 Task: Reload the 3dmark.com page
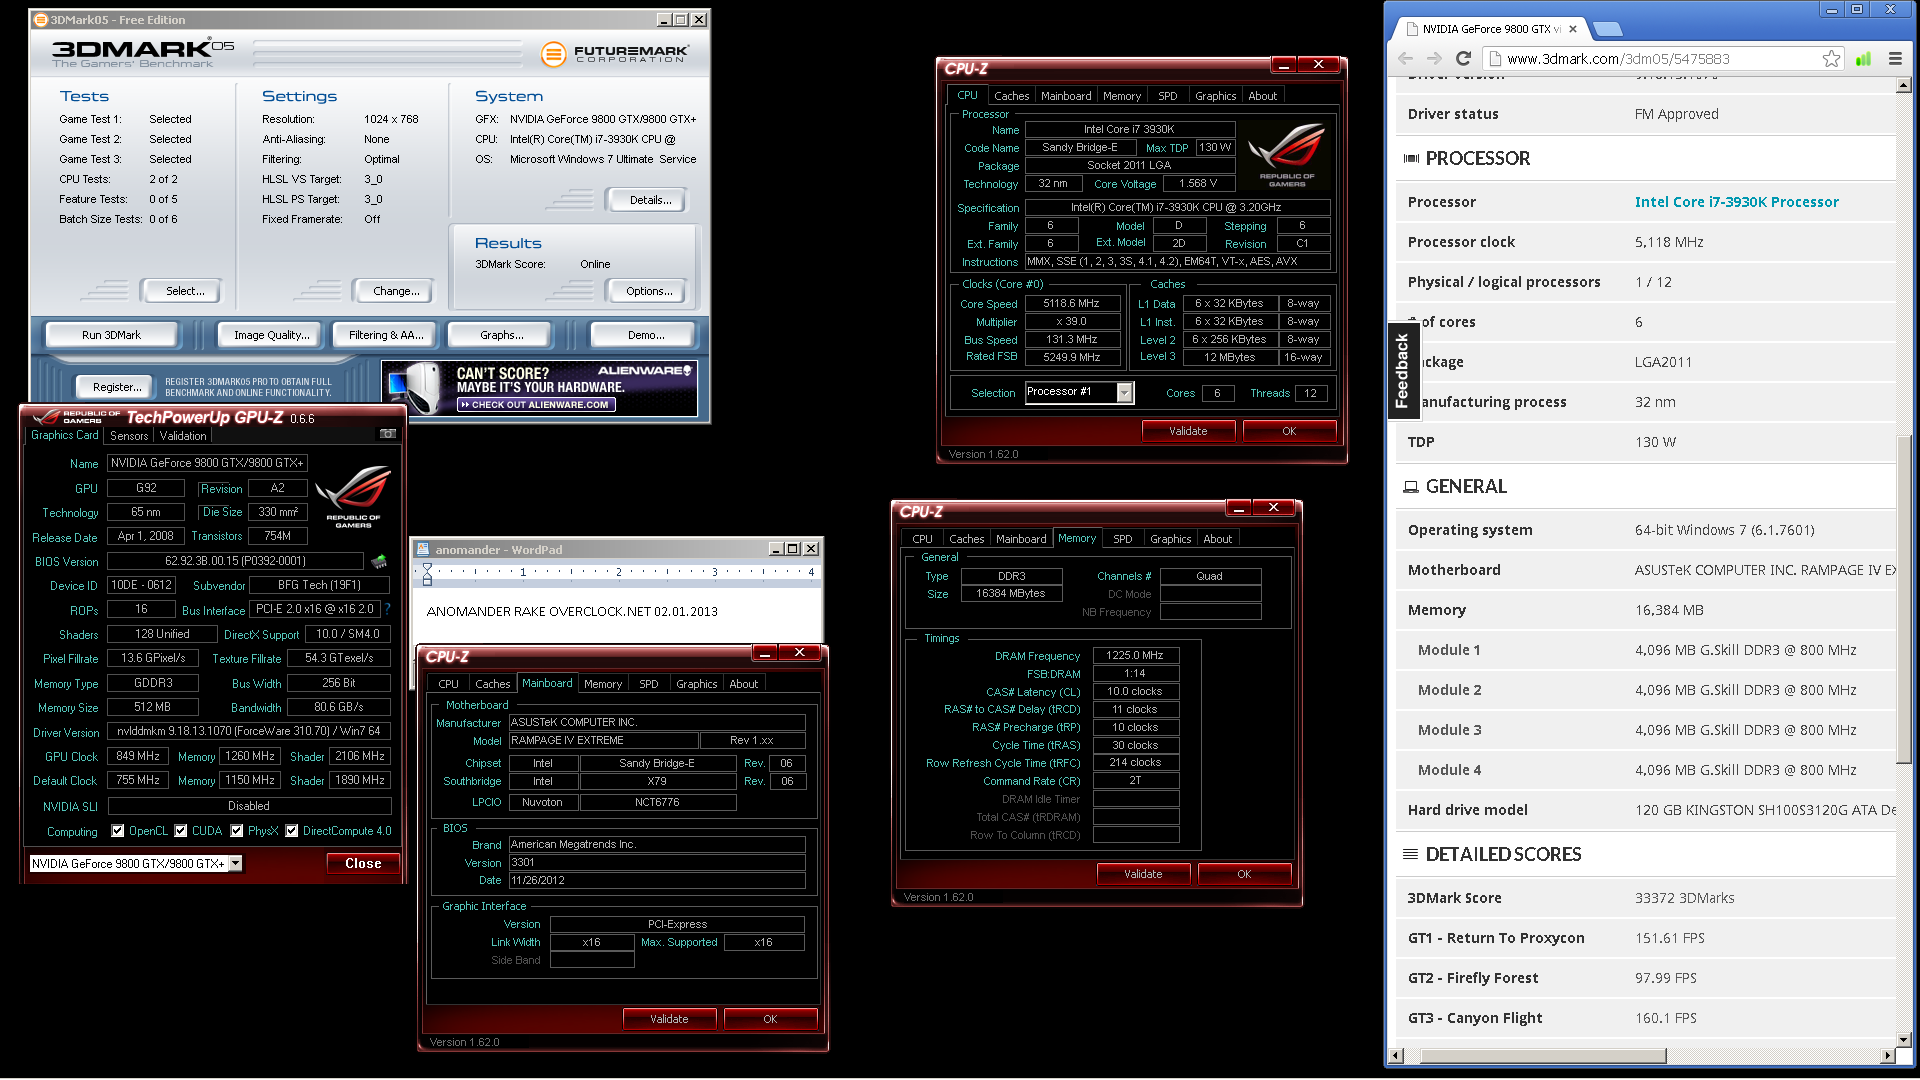(1463, 59)
